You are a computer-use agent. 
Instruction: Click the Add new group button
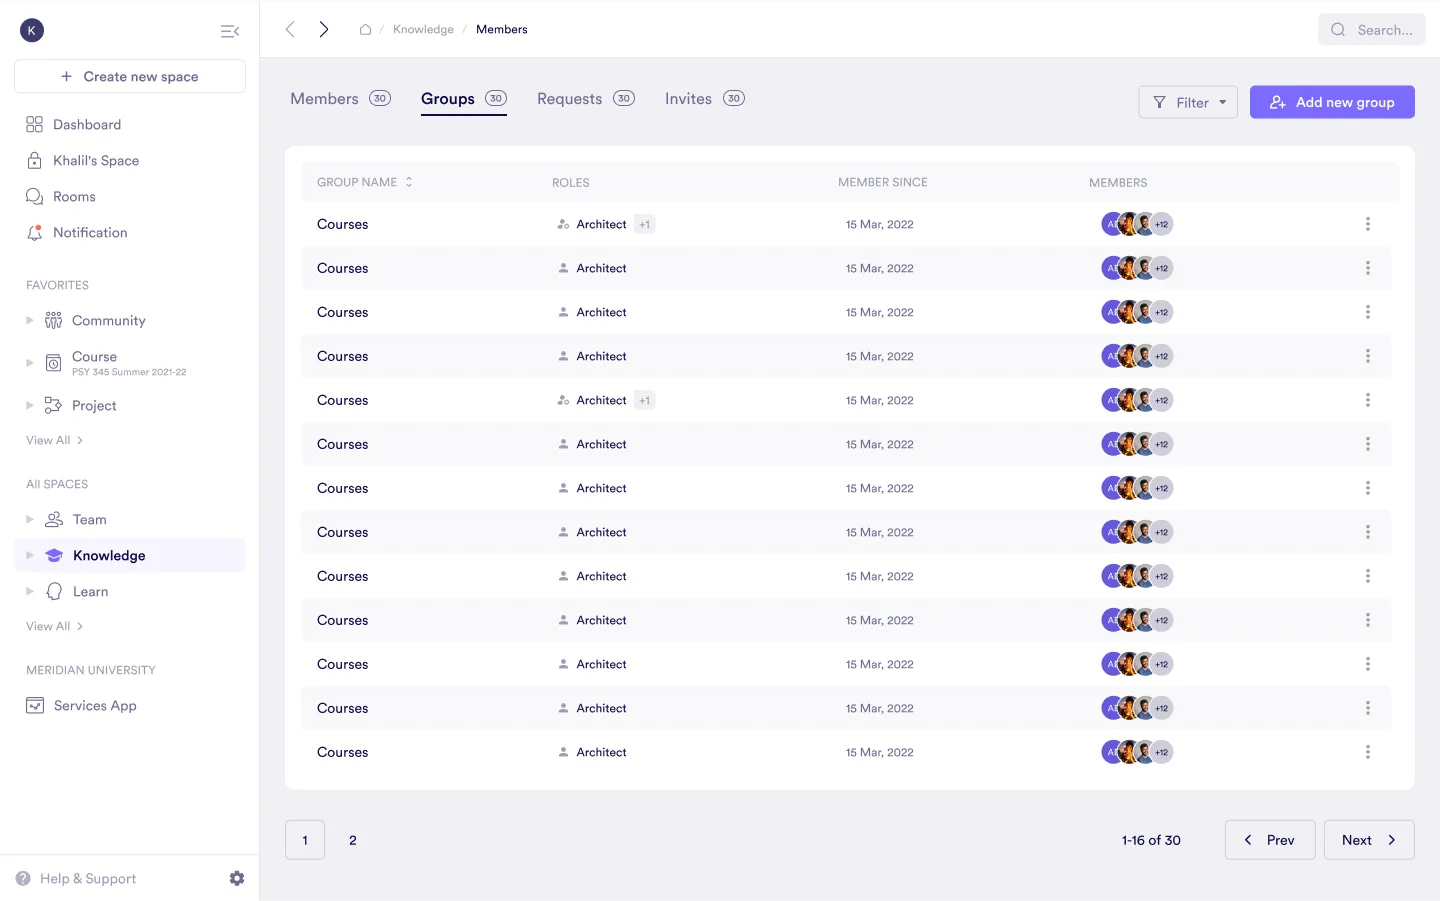click(x=1332, y=102)
